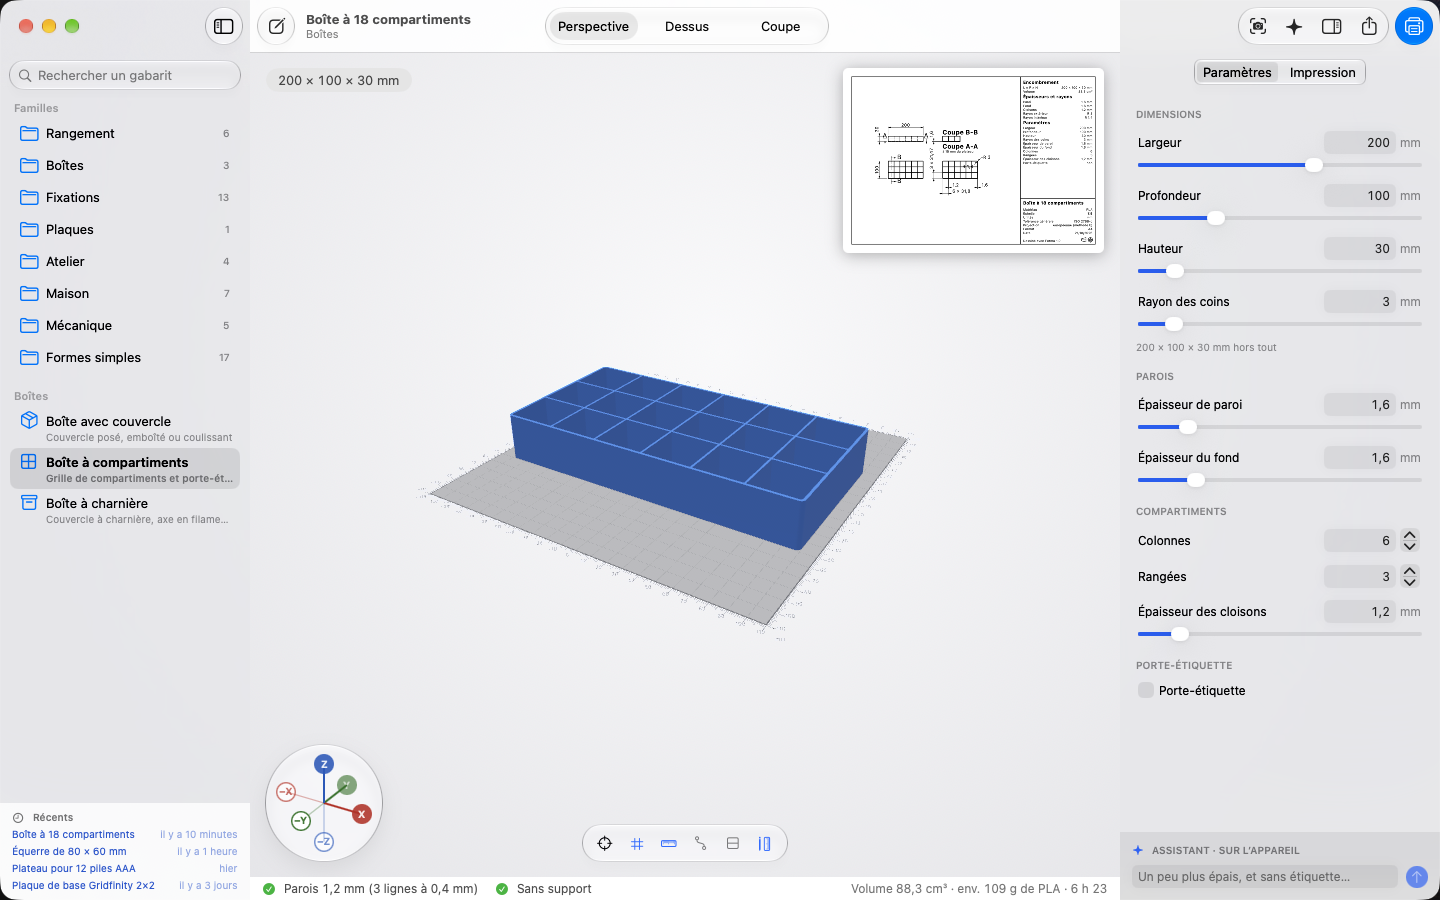Click the Colonnes stepper arrows
The image size is (1440, 900).
(x=1410, y=541)
